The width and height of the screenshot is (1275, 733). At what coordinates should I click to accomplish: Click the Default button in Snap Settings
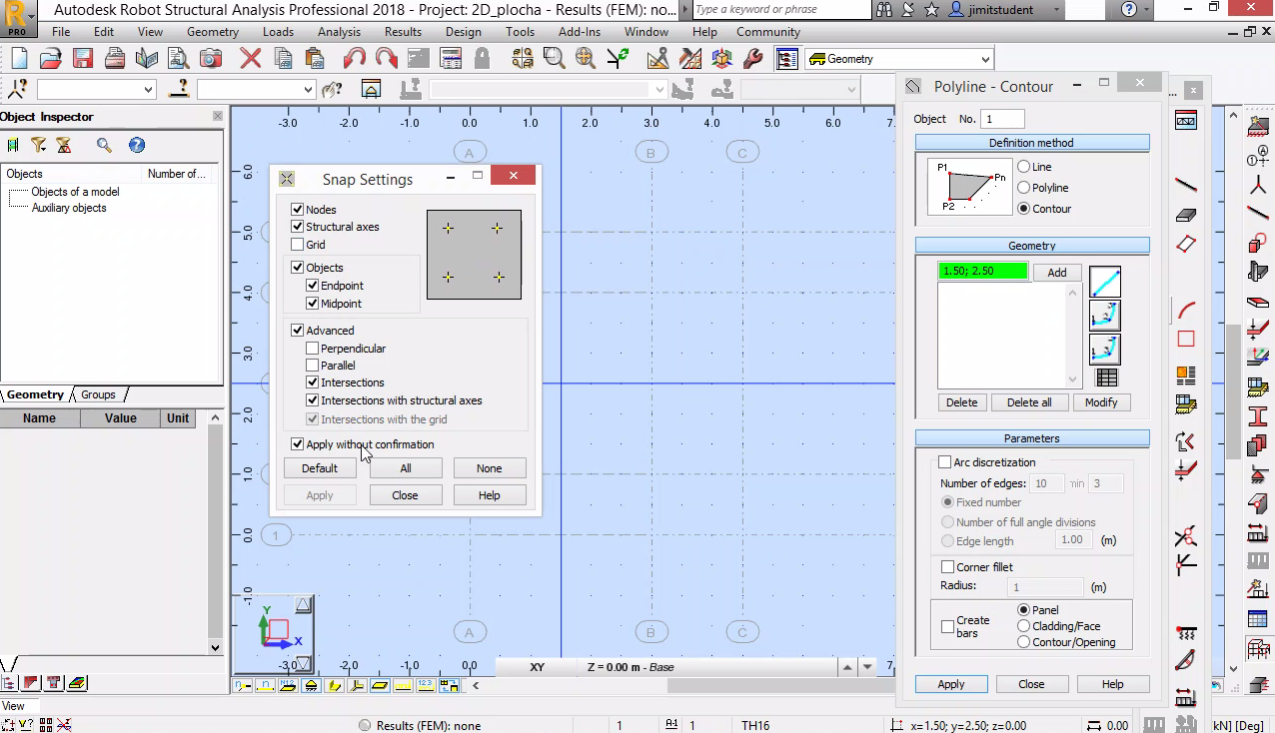click(x=320, y=468)
